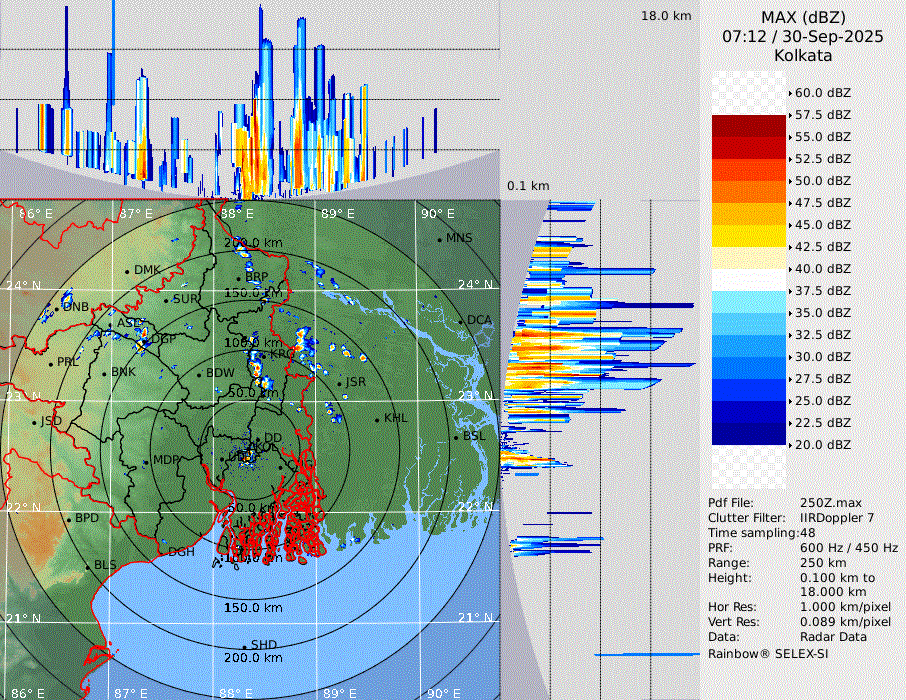
Task: Select the navy 20.0 dBZ legend swatch
Action: [749, 433]
